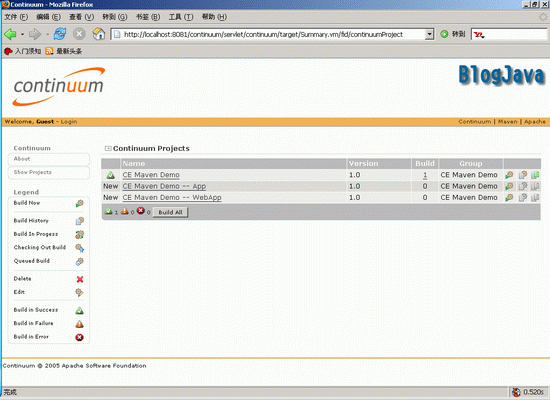Click the About sidebar link

pos(22,159)
